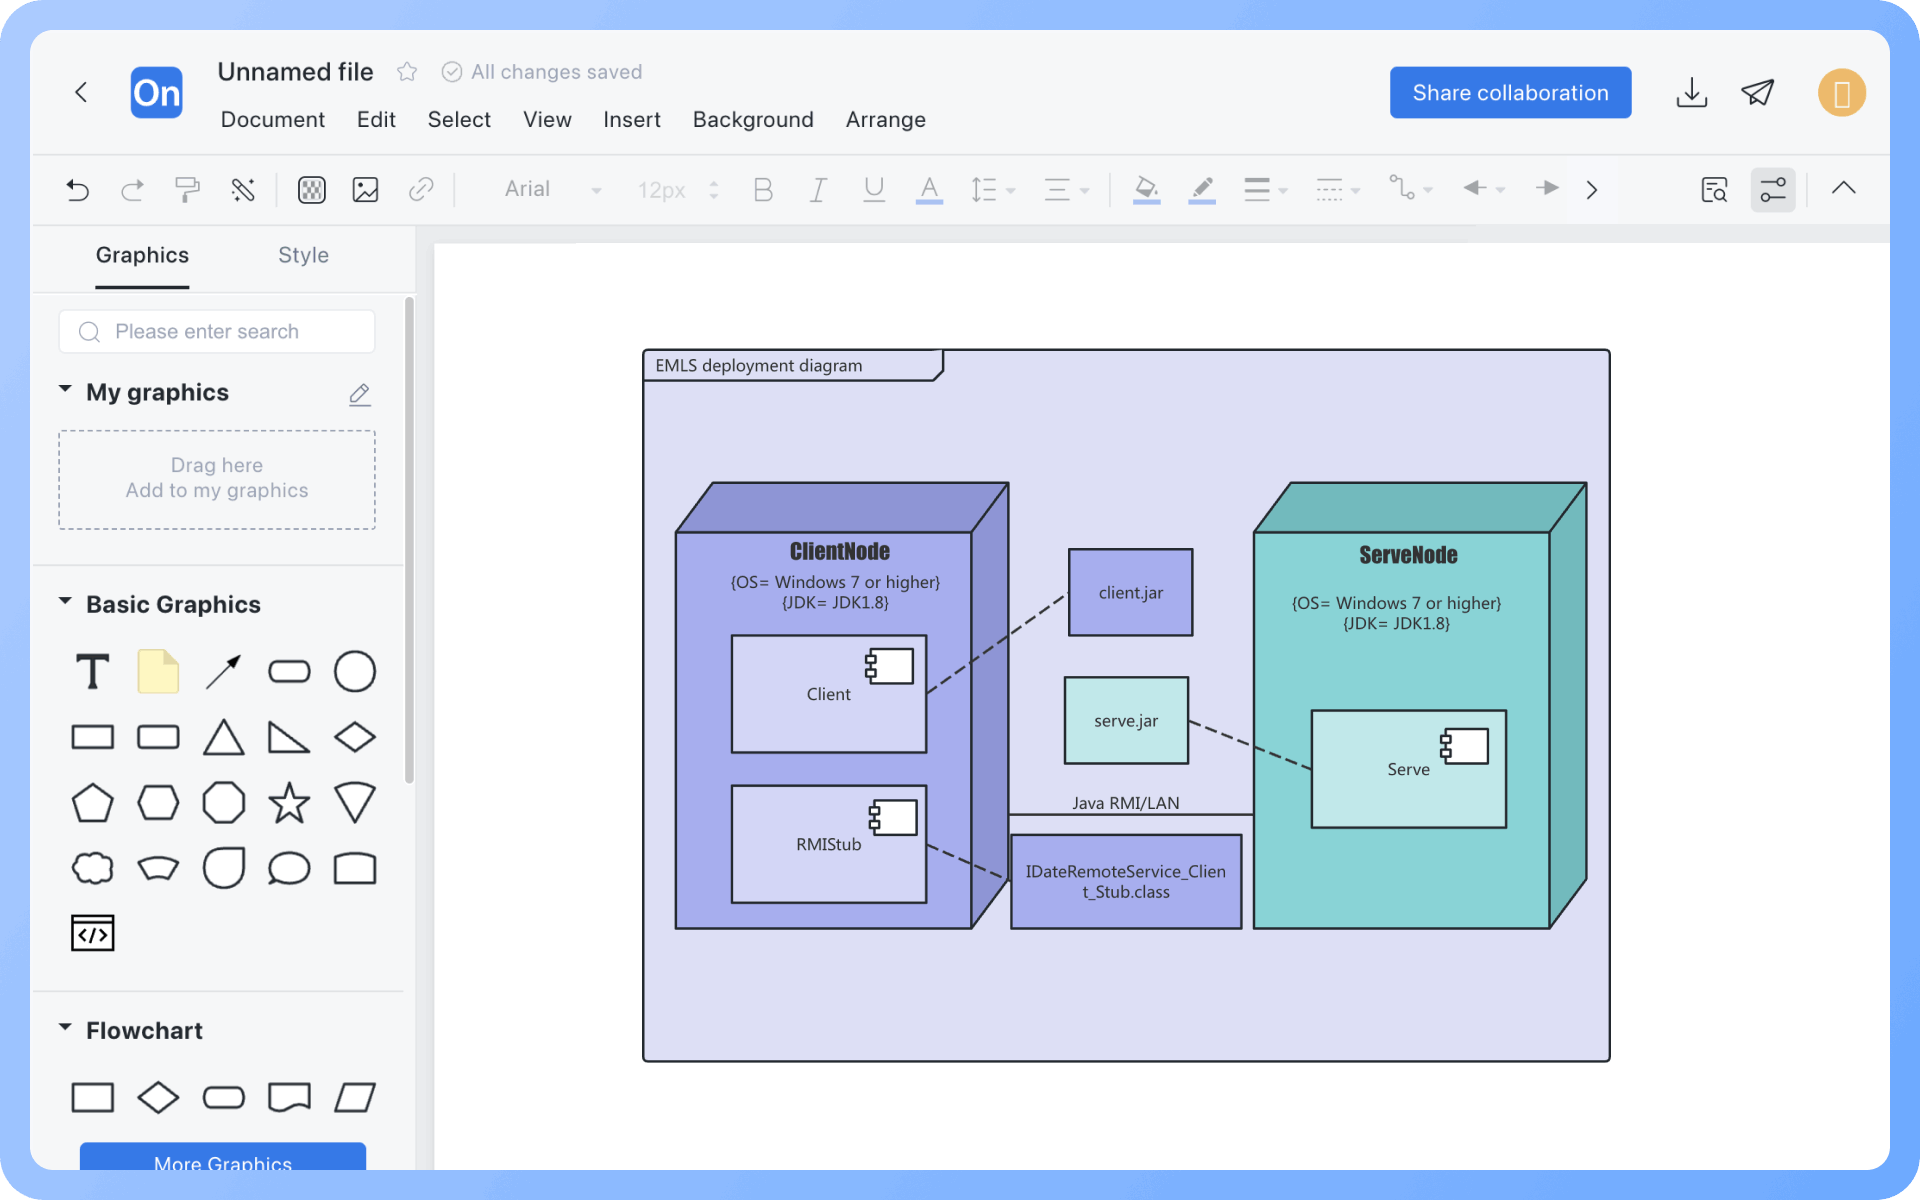Toggle underline formatting
Screen dimensions: 1920x1200
874,189
